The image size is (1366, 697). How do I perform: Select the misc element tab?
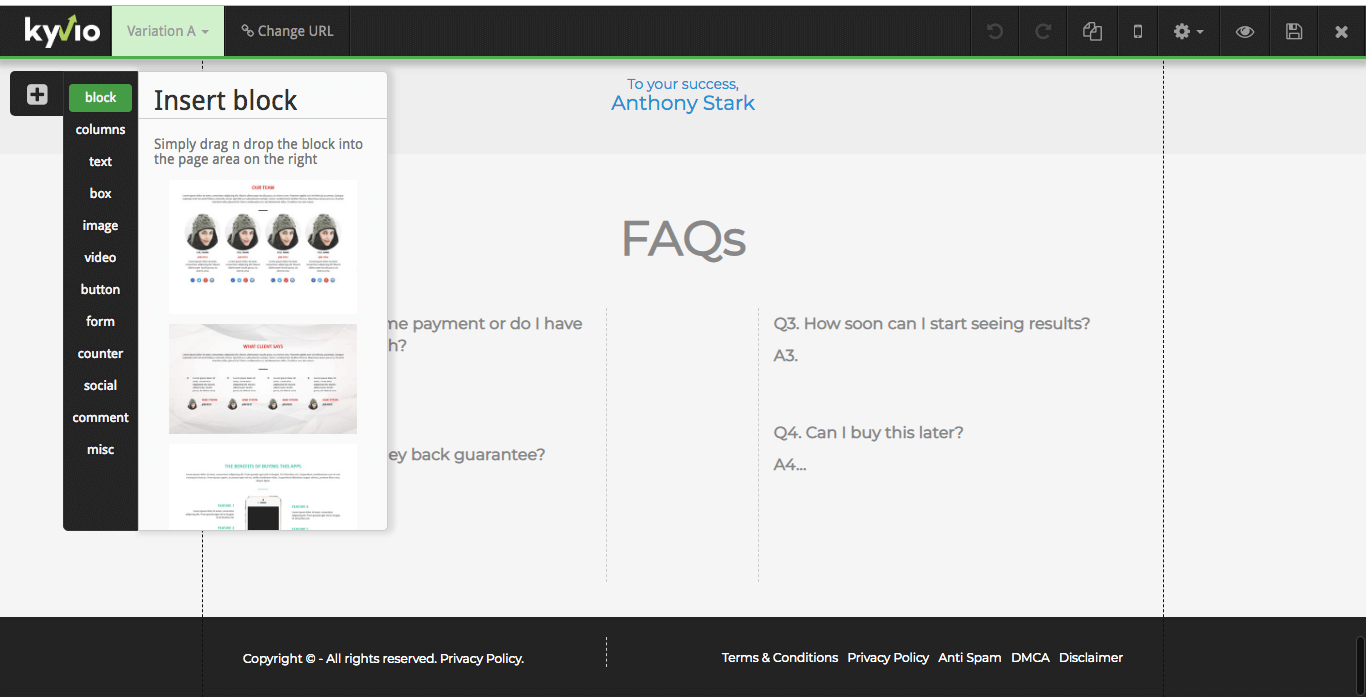pyautogui.click(x=100, y=449)
